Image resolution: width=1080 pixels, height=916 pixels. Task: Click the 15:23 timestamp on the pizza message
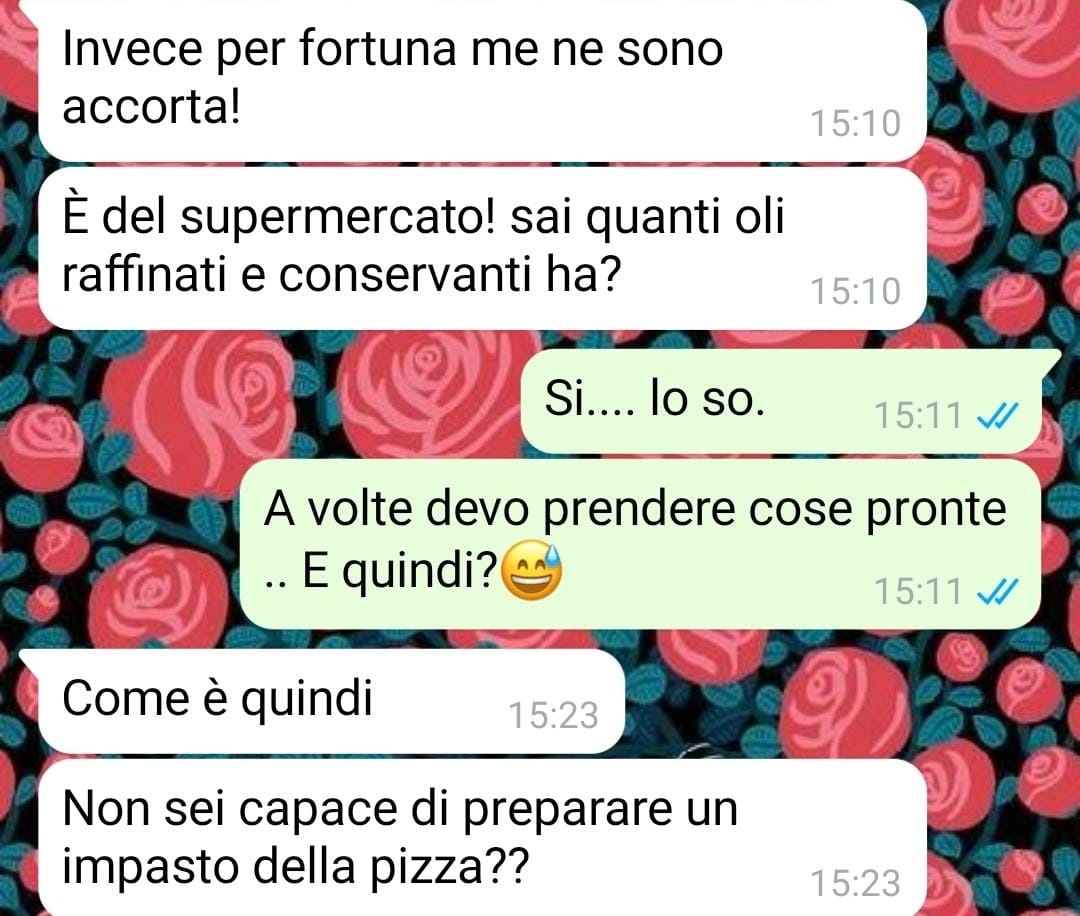[855, 884]
